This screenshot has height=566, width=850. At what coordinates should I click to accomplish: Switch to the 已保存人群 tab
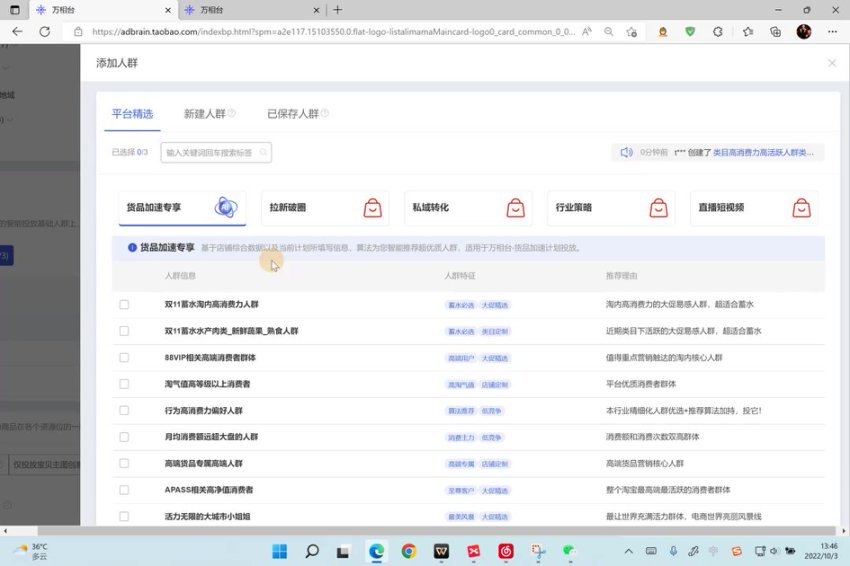point(292,114)
